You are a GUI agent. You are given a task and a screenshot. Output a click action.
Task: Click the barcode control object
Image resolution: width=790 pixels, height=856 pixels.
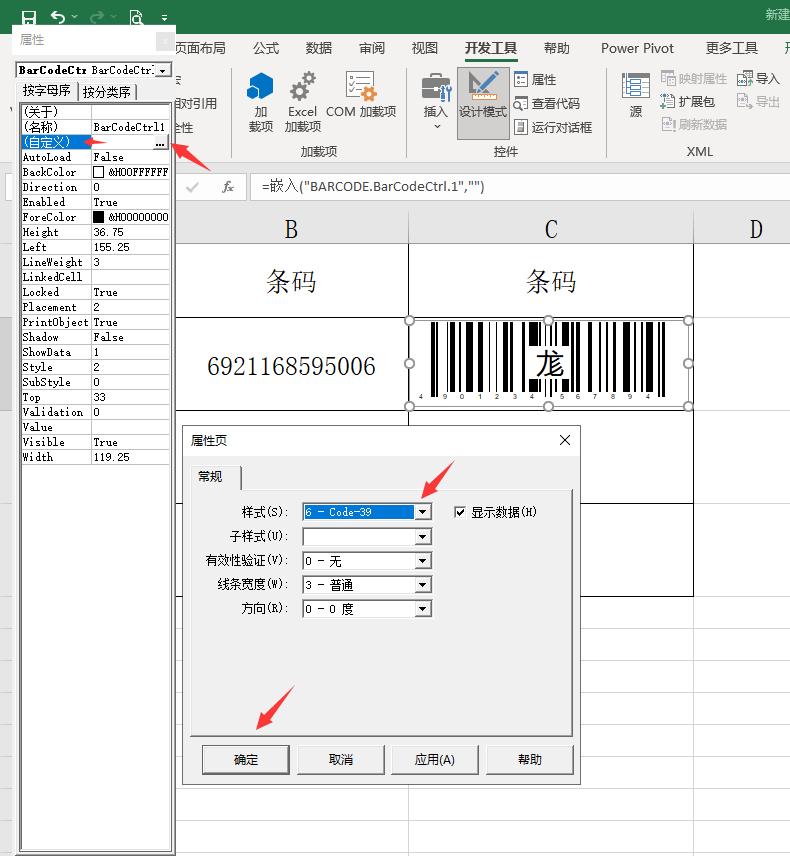click(549, 363)
